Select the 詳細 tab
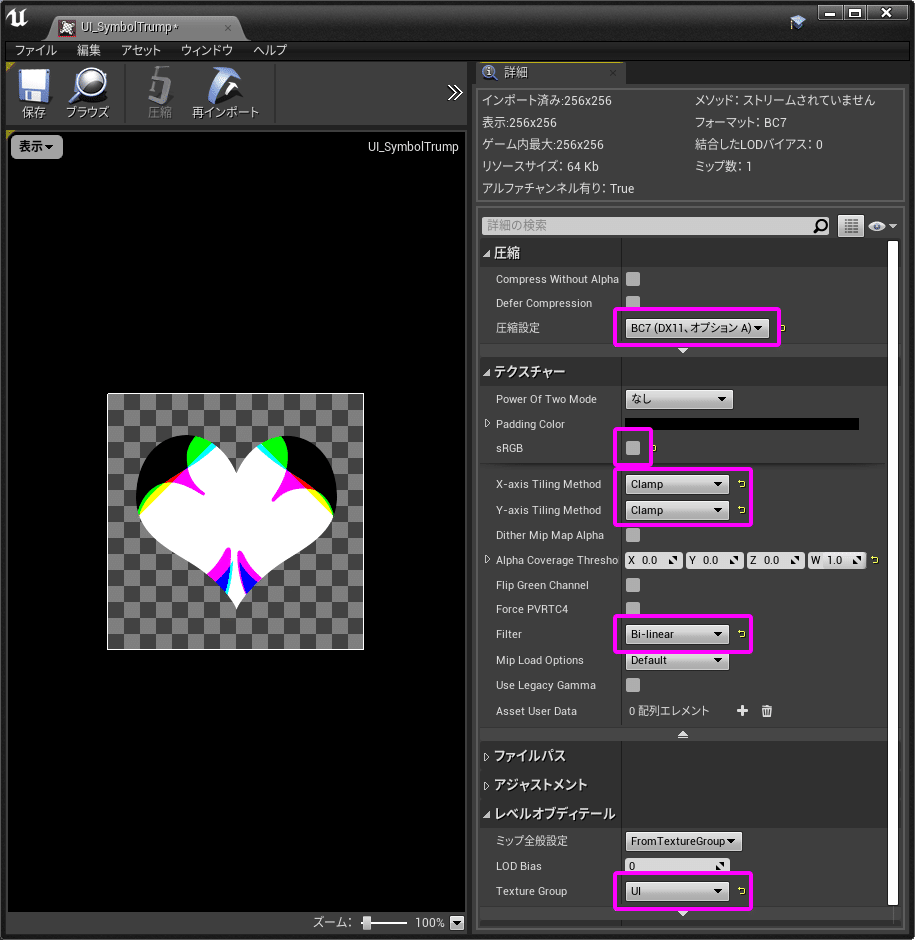Screen dimensions: 915x940 pyautogui.click(x=552, y=73)
